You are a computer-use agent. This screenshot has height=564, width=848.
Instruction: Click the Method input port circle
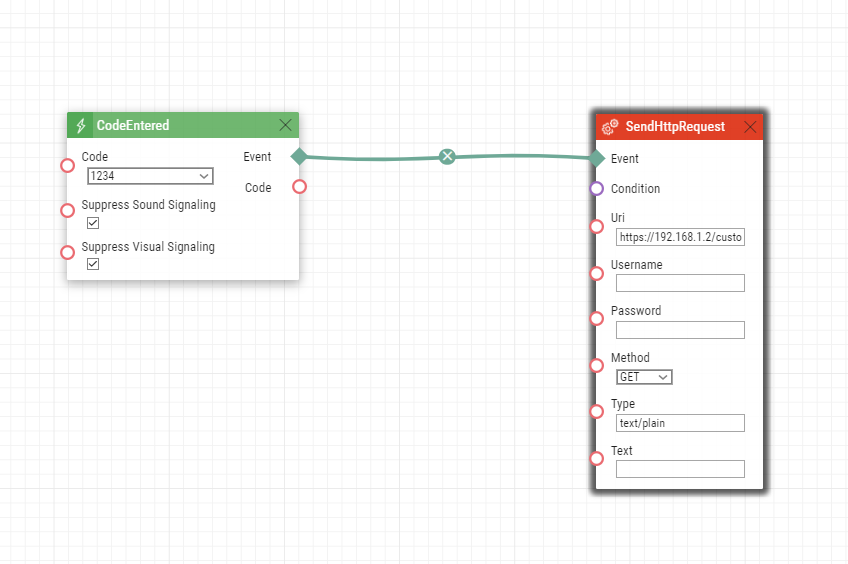(x=597, y=365)
